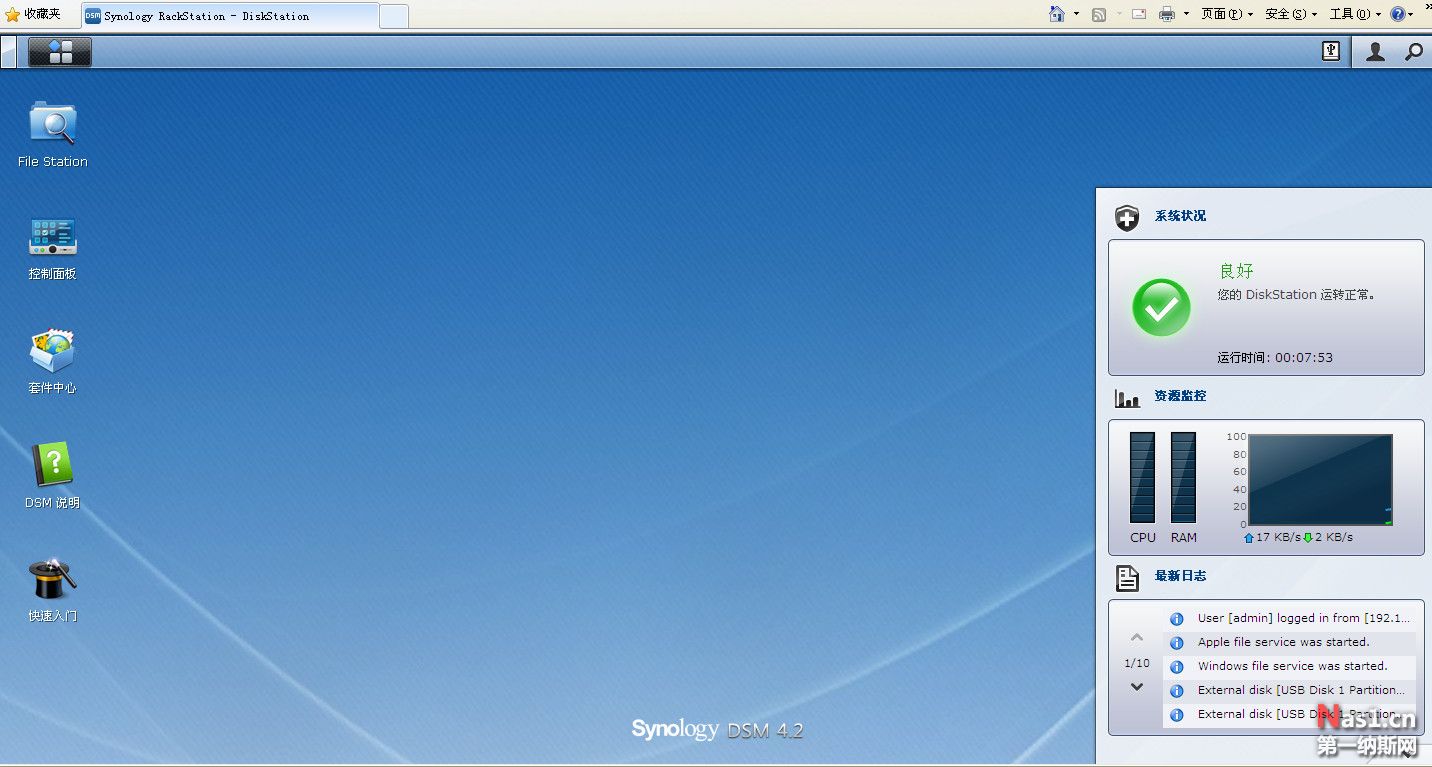Show previous log page with up chevron
1432x767 pixels.
1137,637
